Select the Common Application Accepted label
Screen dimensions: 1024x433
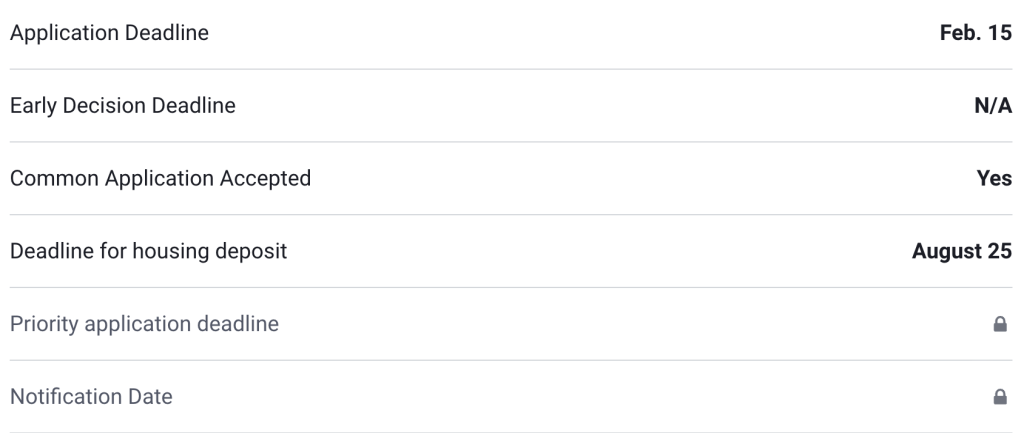(160, 179)
